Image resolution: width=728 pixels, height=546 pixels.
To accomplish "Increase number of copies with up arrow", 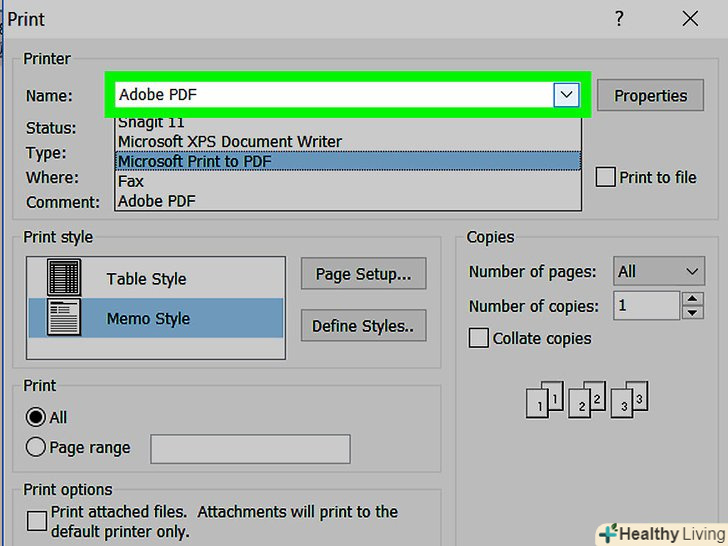I will (x=692, y=299).
